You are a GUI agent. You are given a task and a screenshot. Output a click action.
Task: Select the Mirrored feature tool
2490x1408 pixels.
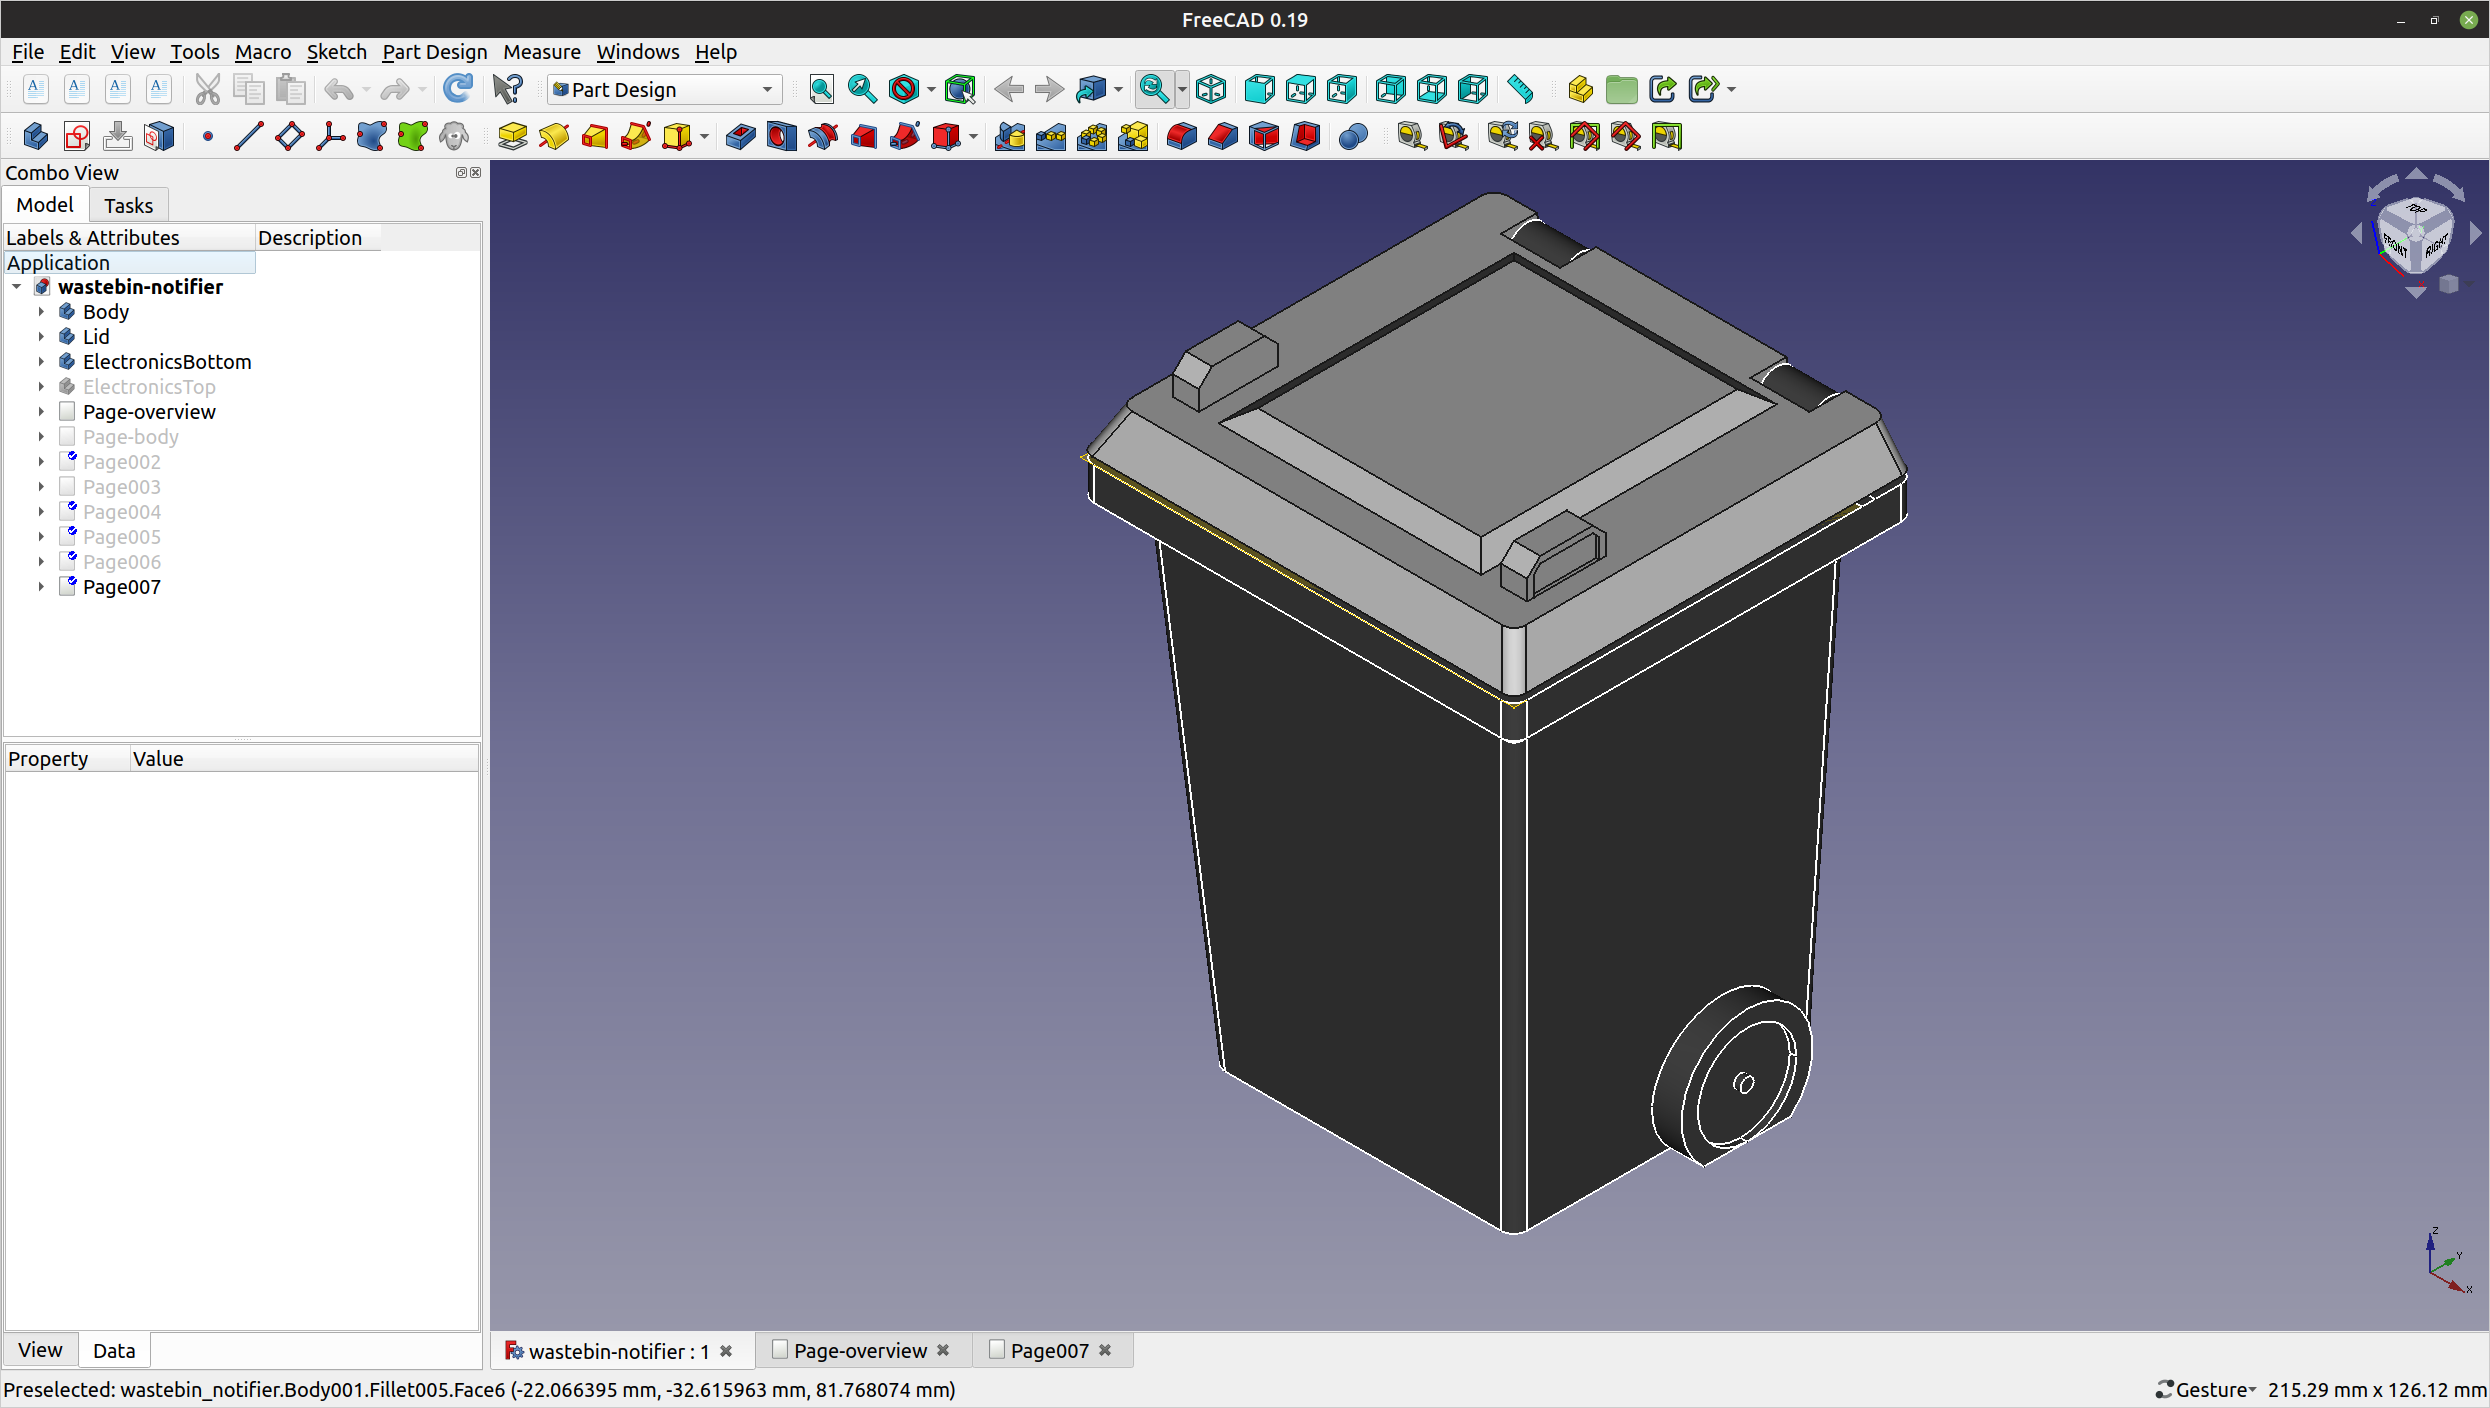click(1010, 136)
